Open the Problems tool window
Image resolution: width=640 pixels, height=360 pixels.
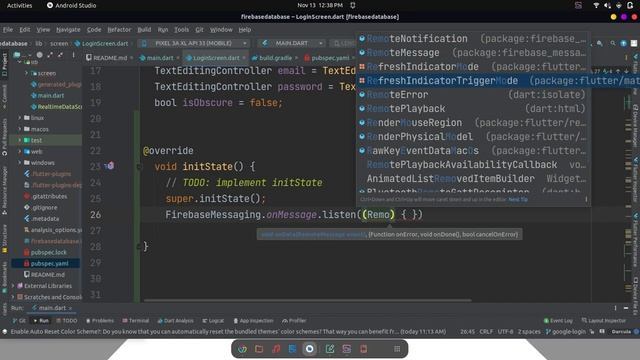(100, 321)
